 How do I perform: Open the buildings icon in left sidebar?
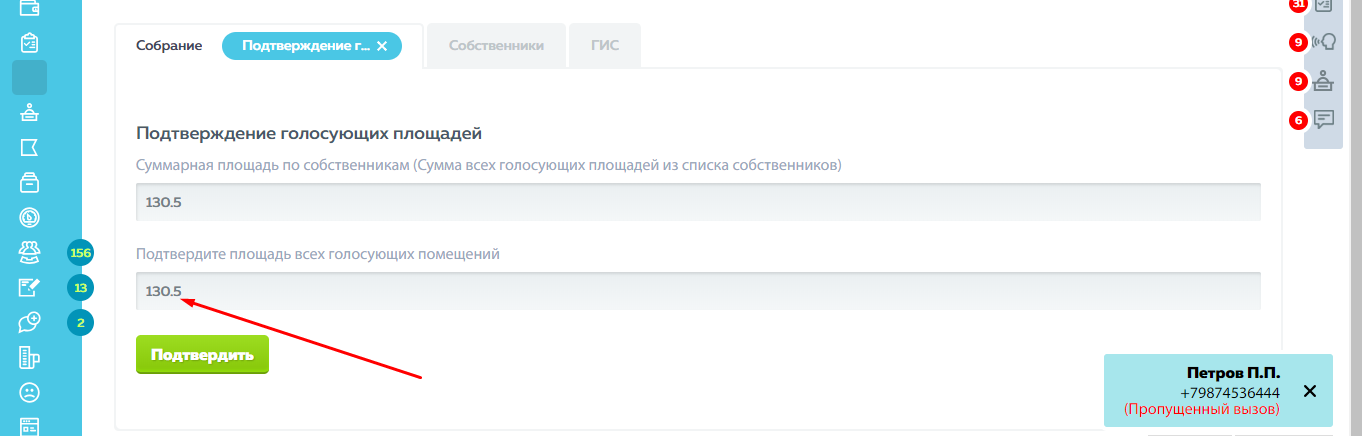coord(29,357)
